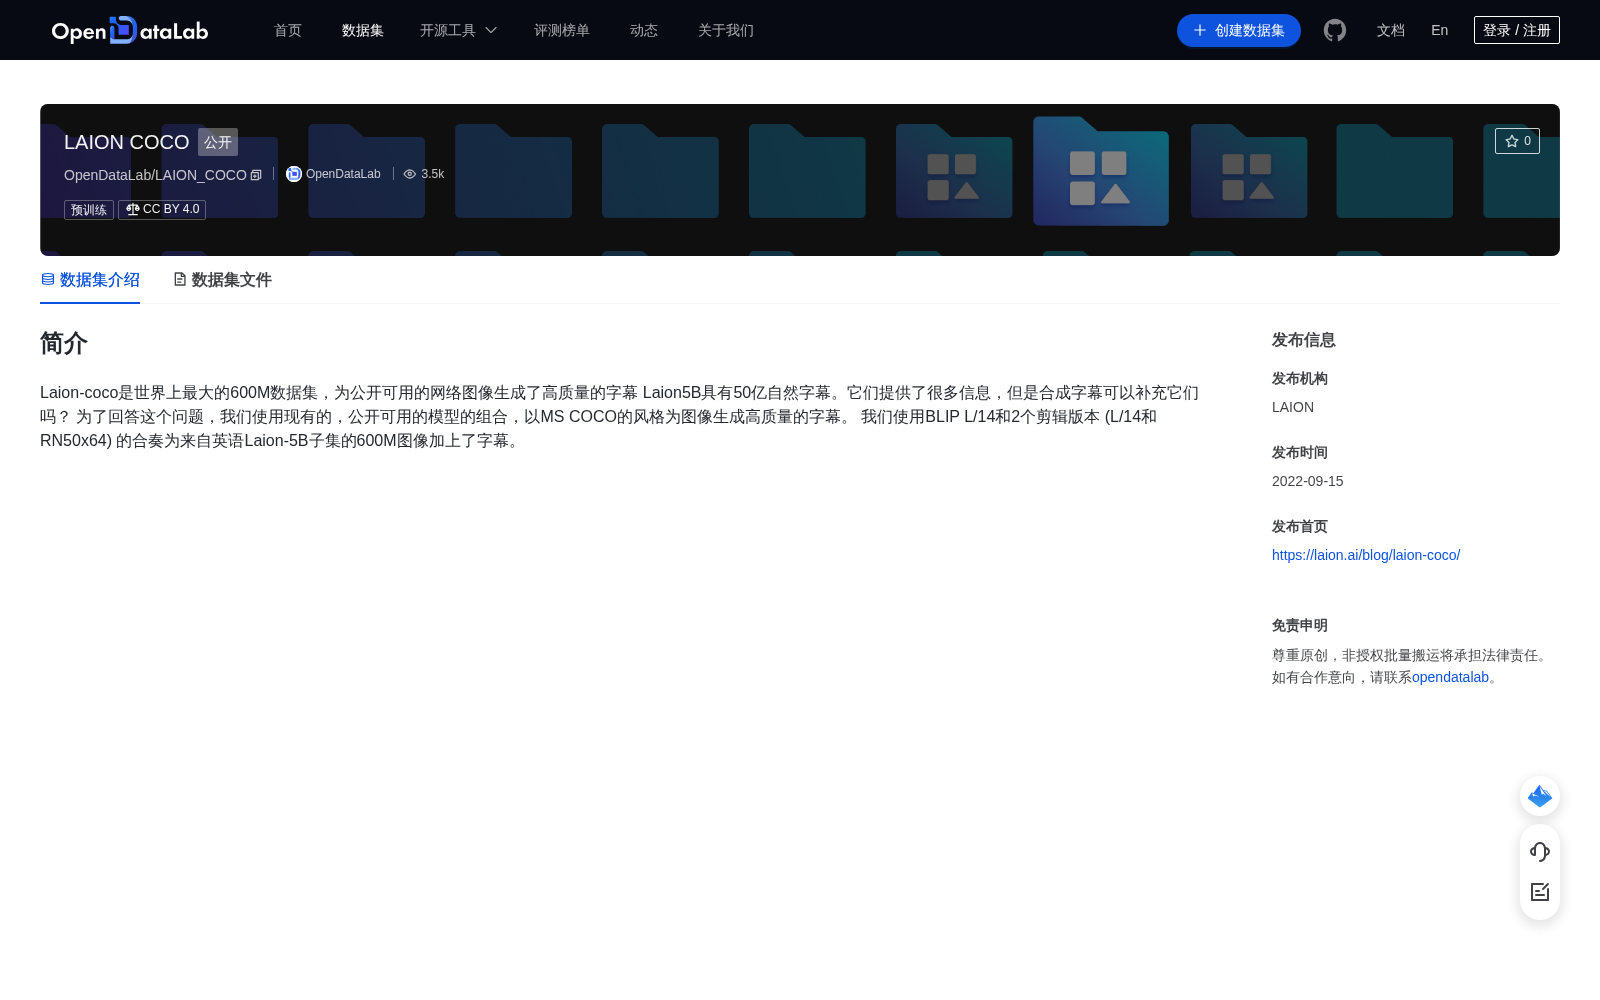Open 评测榜单 navigation item
The height and width of the screenshot is (1000, 1600).
(x=562, y=30)
